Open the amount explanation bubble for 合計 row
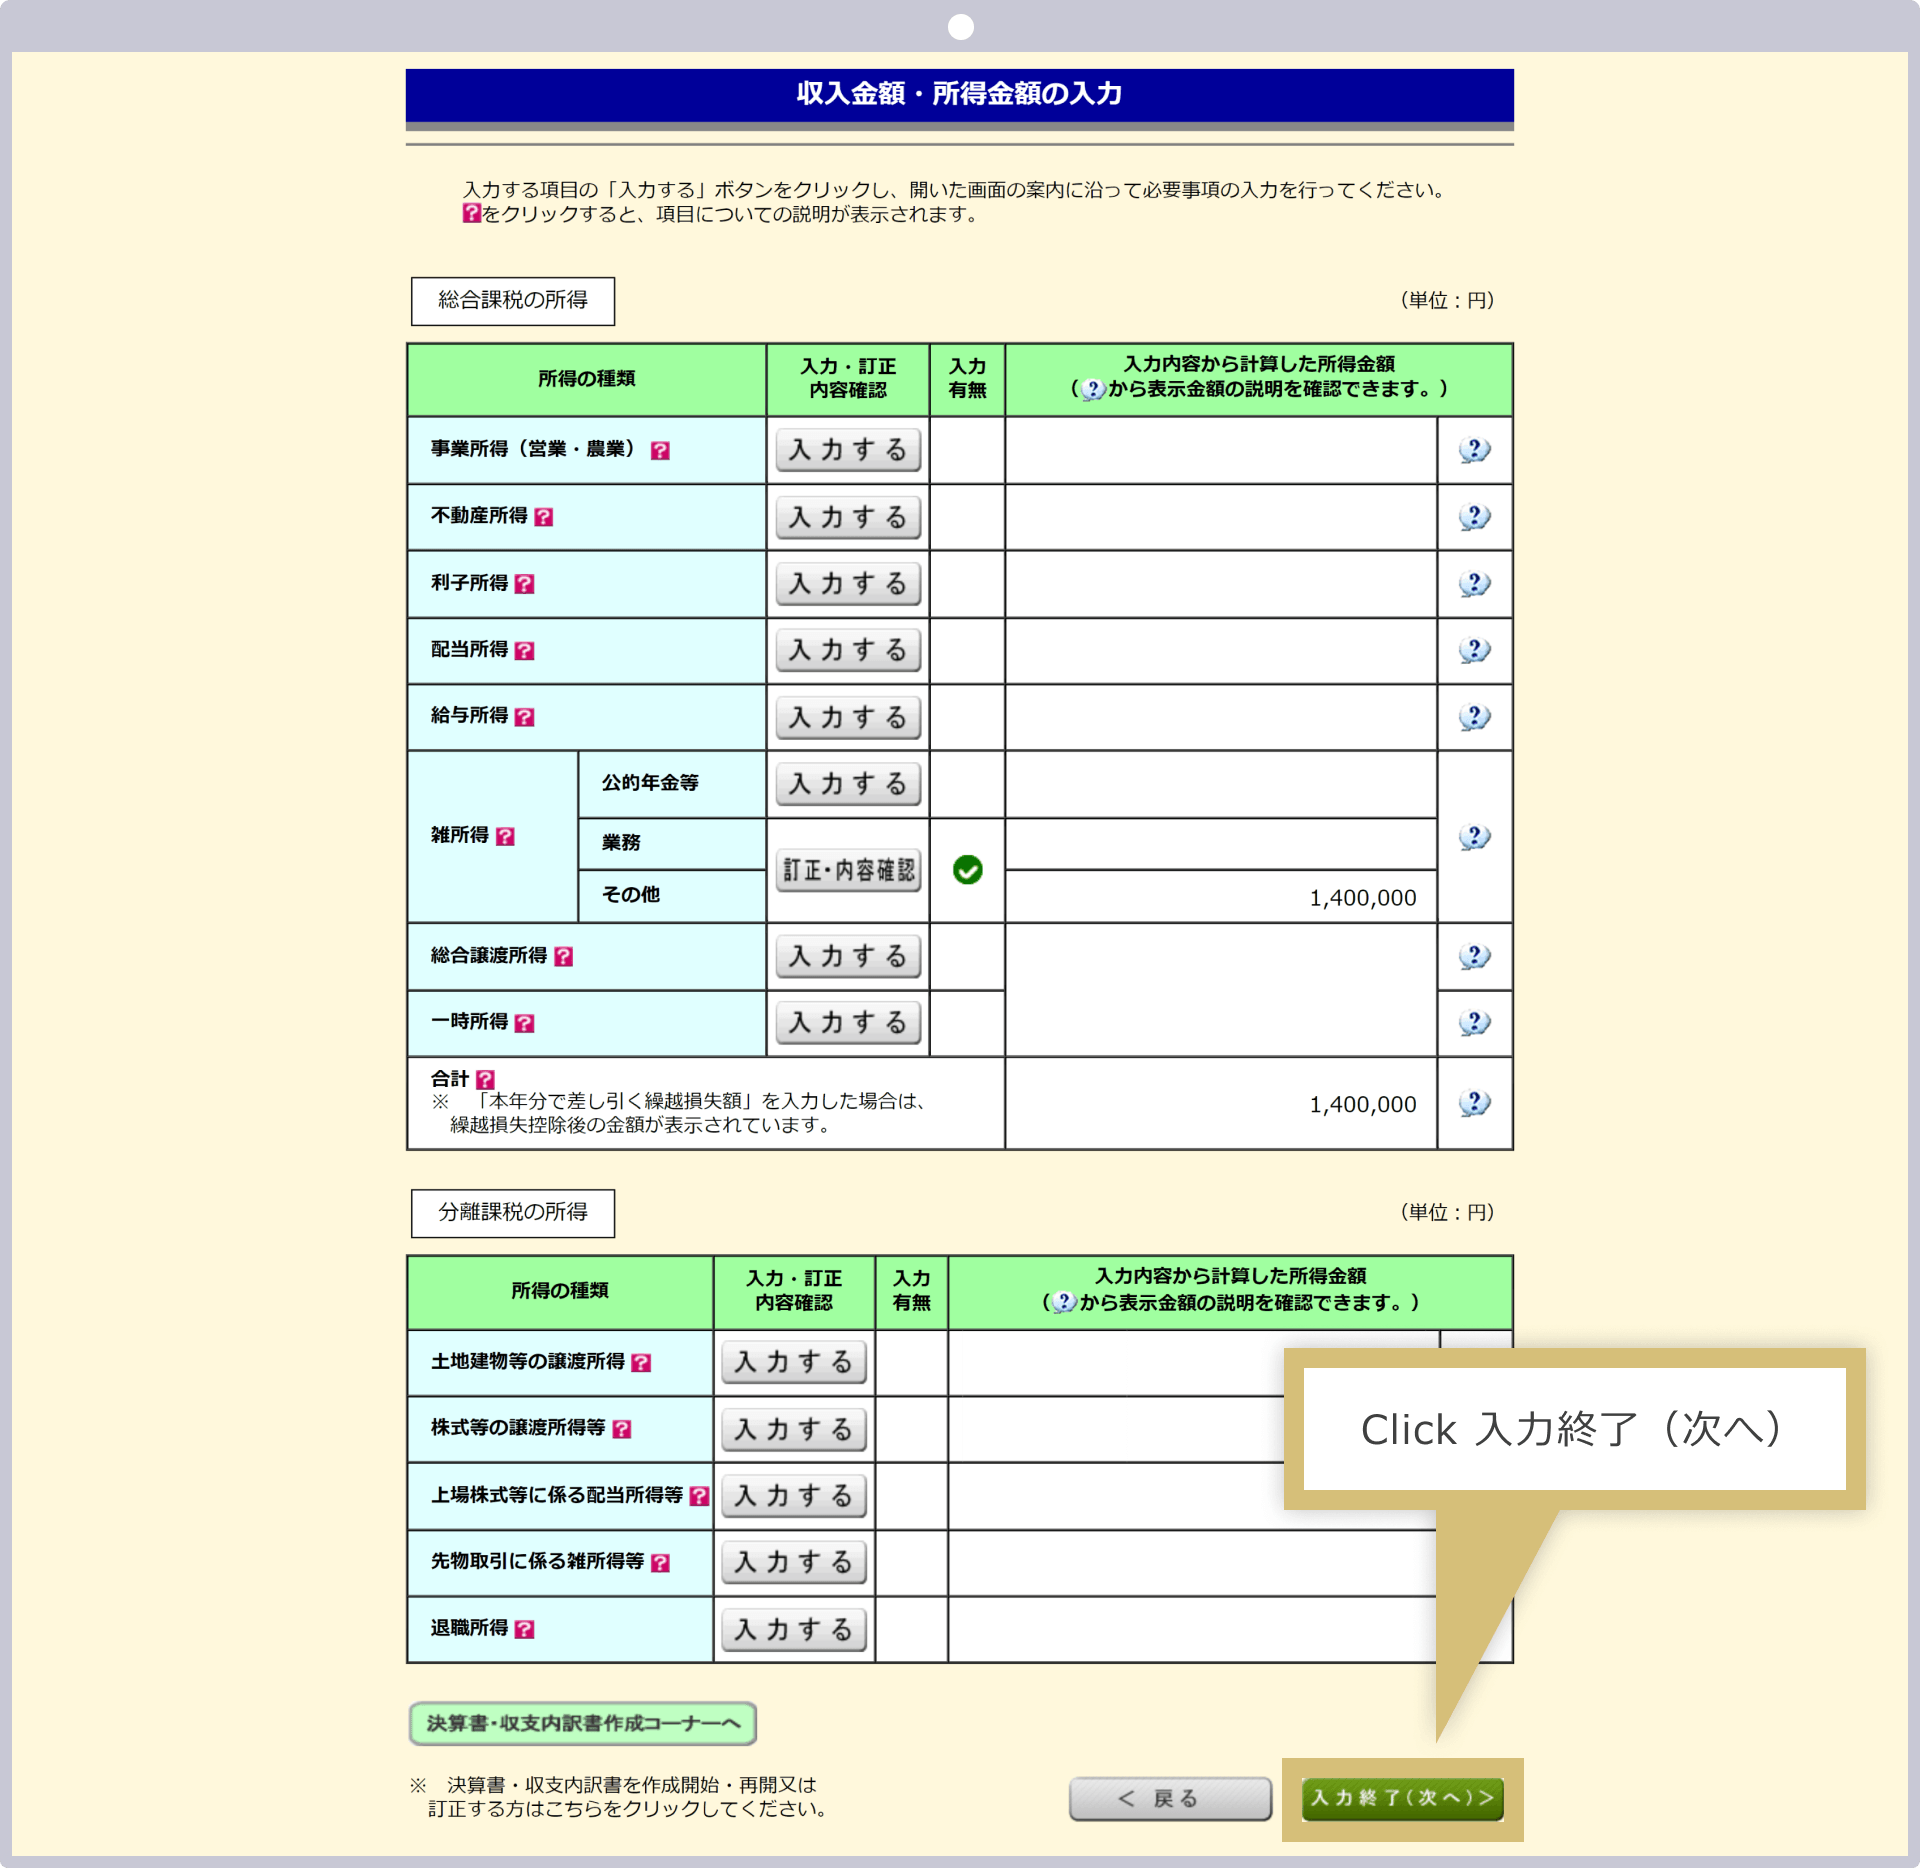The image size is (1920, 1868). tap(1474, 1103)
